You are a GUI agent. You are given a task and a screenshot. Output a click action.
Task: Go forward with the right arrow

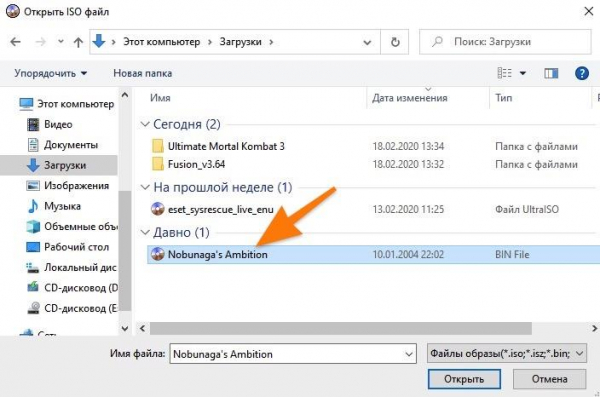(x=40, y=42)
